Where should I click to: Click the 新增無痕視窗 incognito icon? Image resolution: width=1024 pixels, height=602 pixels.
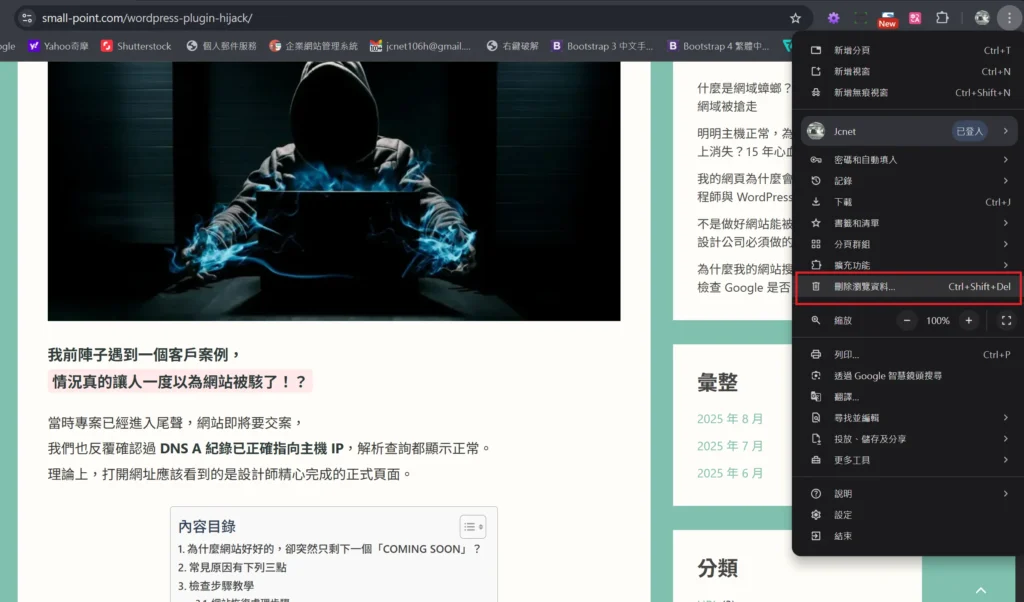(816, 92)
